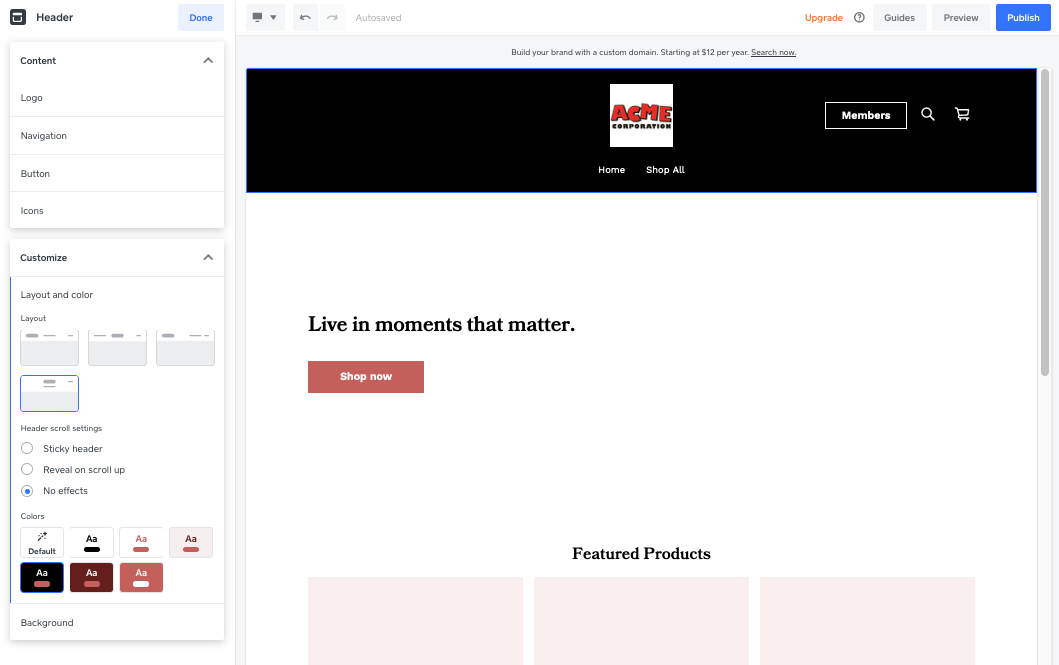
Task: Open the desktop device view selector
Action: coord(265,18)
